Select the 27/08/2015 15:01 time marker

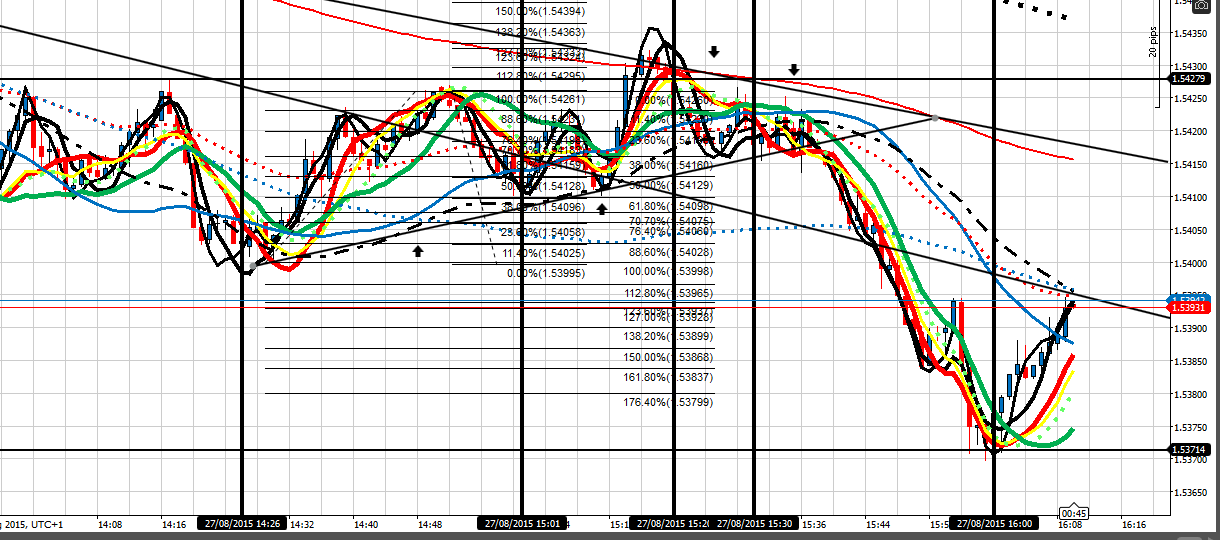pyautogui.click(x=523, y=523)
